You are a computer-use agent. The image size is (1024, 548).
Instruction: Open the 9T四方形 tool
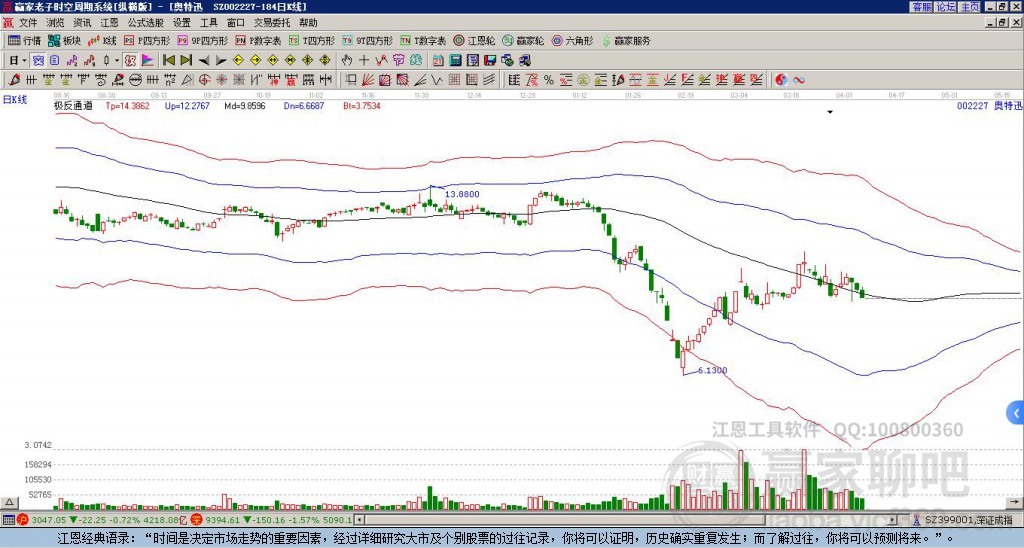[367, 40]
